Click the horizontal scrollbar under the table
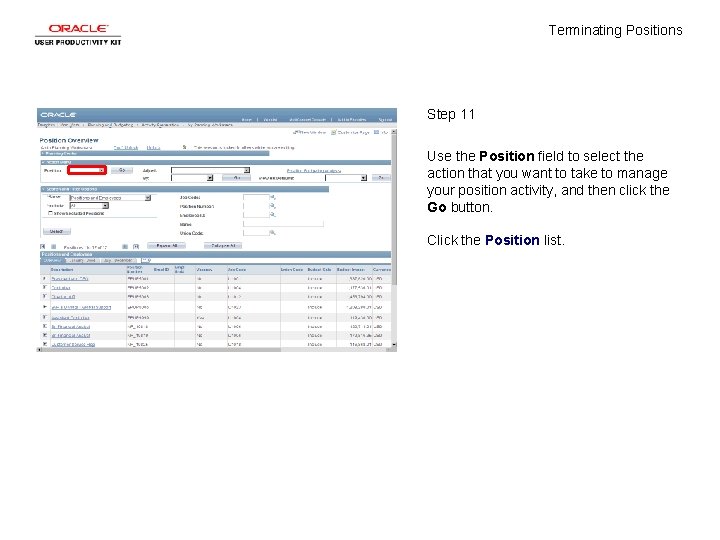 click(x=161, y=349)
